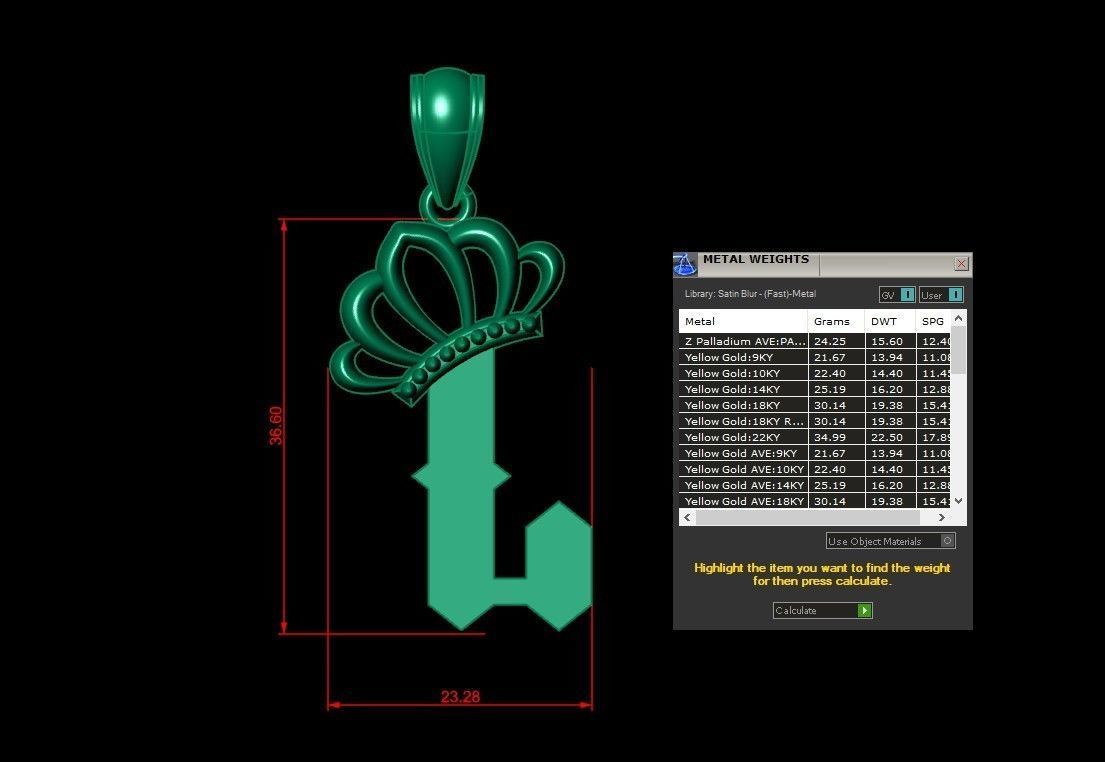
Task: Click the vertical scrollbar up arrow
Action: pyautogui.click(x=958, y=319)
